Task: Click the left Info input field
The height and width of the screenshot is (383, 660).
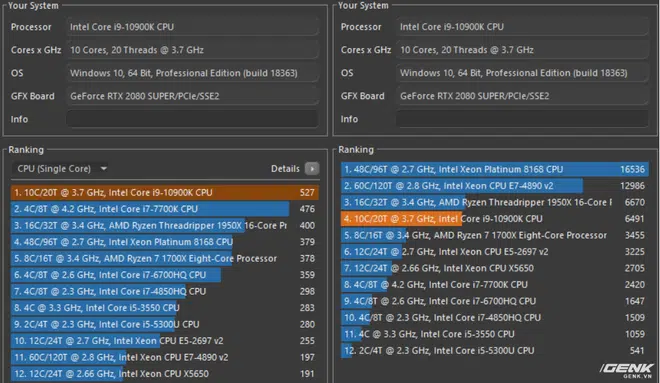Action: (192, 119)
